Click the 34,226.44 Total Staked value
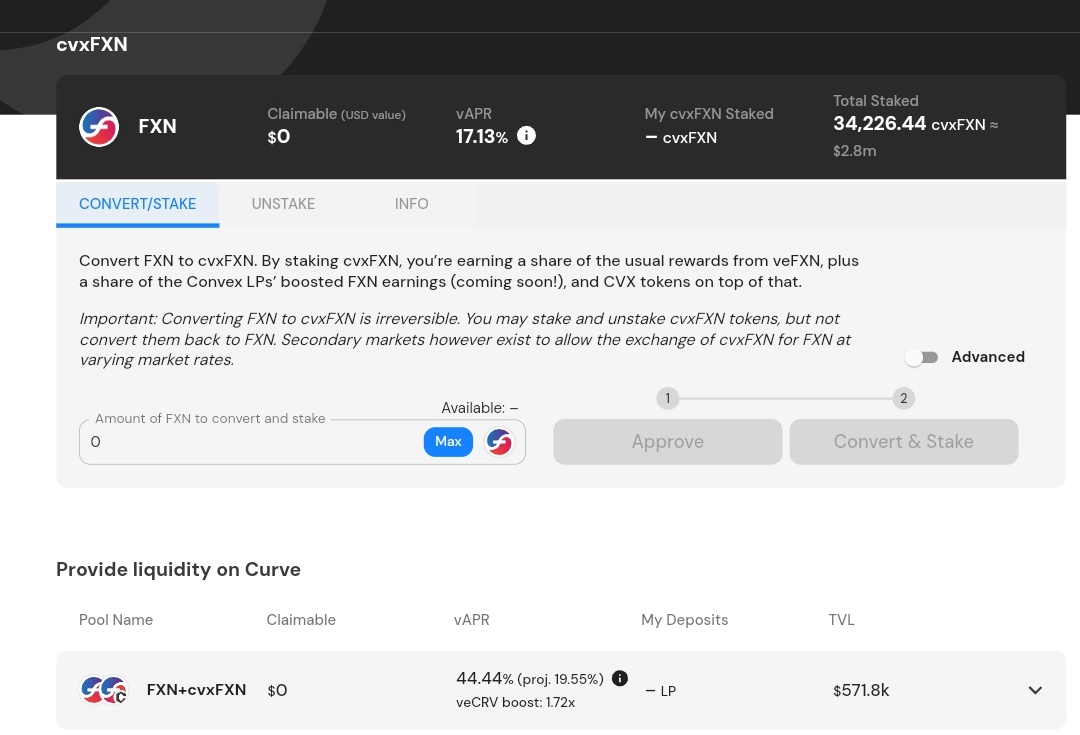Image resolution: width=1080 pixels, height=735 pixels. (x=880, y=124)
